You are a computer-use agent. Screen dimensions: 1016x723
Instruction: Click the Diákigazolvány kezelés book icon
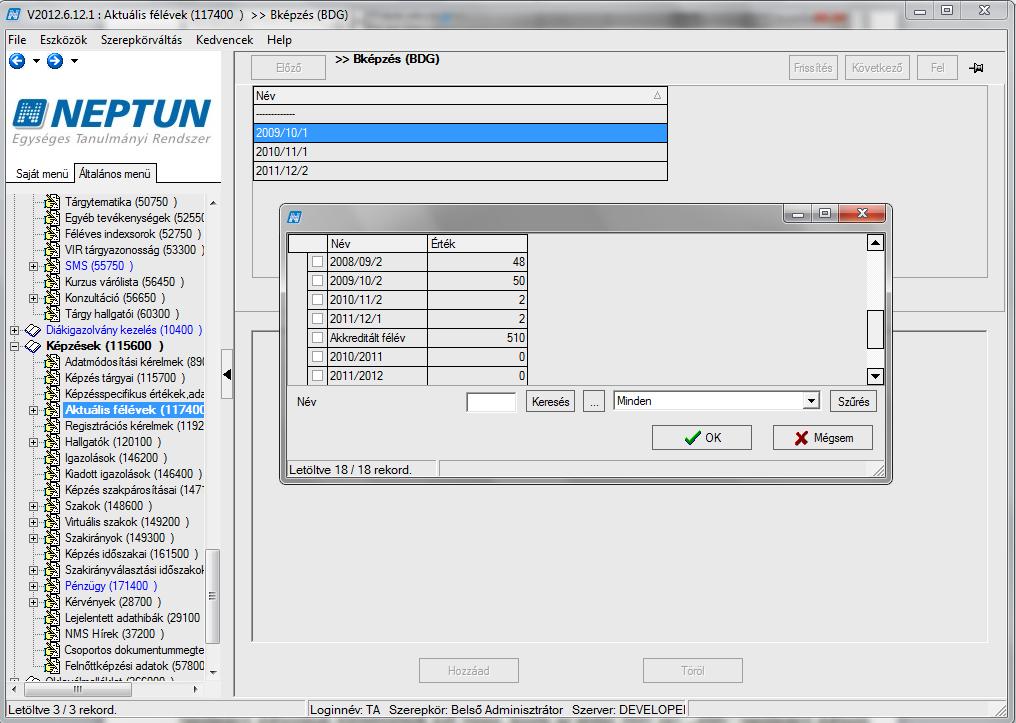tap(32, 330)
